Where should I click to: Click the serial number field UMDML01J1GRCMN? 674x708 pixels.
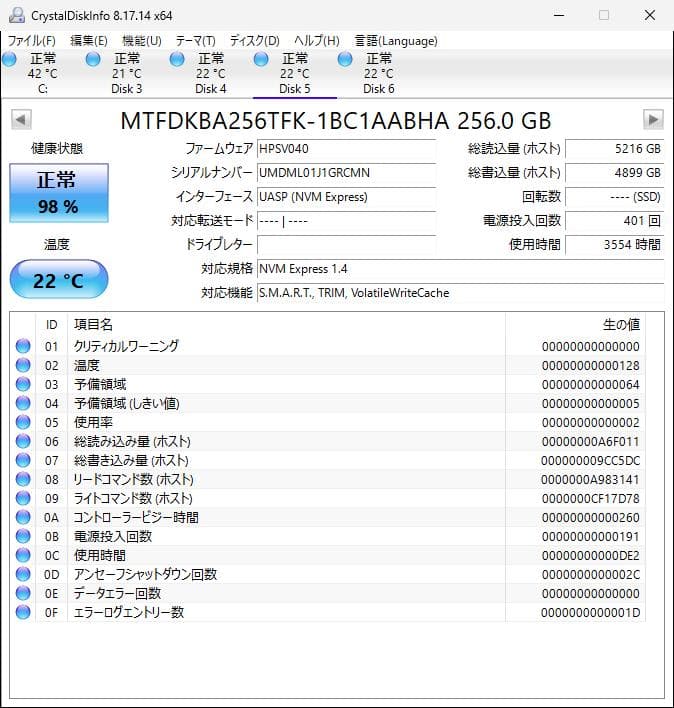pos(346,172)
